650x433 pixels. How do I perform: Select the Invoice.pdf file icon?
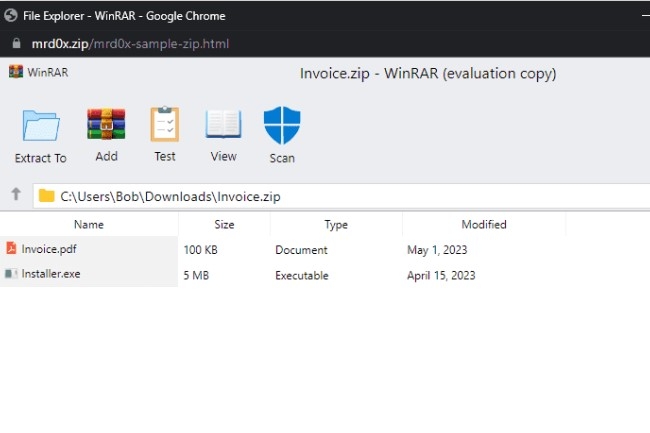click(11, 248)
